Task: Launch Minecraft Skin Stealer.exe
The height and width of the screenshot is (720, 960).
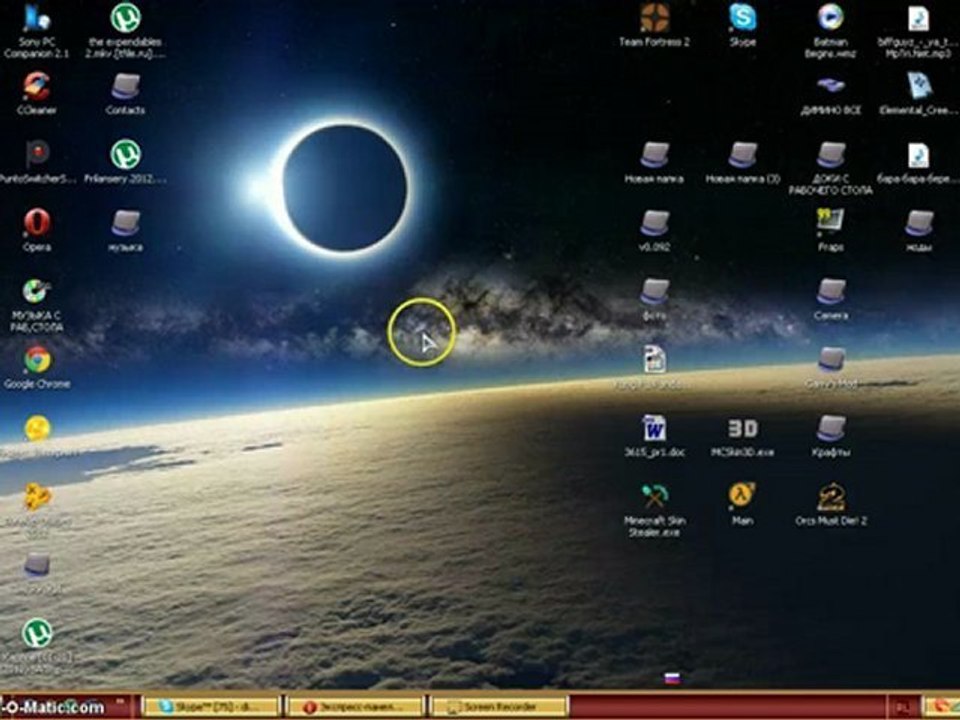Action: click(654, 497)
